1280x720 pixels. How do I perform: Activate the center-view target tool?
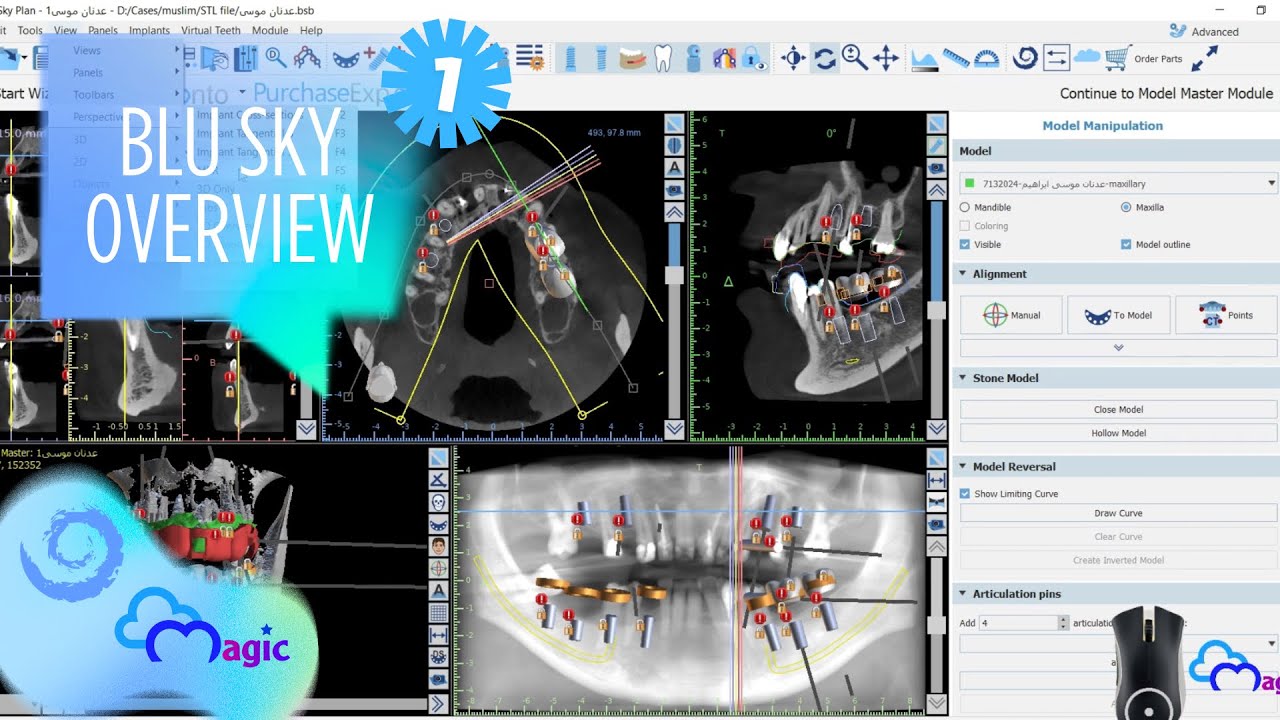click(x=793, y=58)
